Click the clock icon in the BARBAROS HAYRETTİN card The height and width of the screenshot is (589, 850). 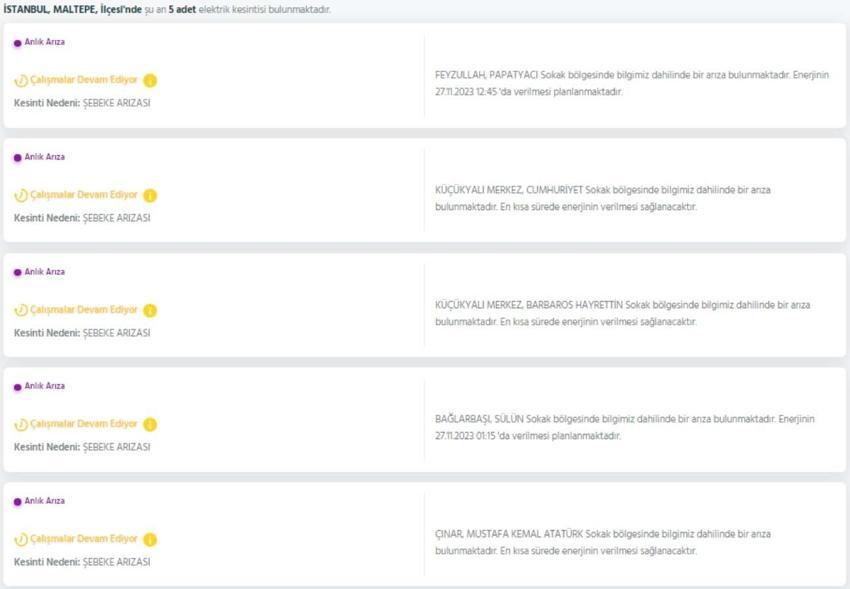coord(21,310)
